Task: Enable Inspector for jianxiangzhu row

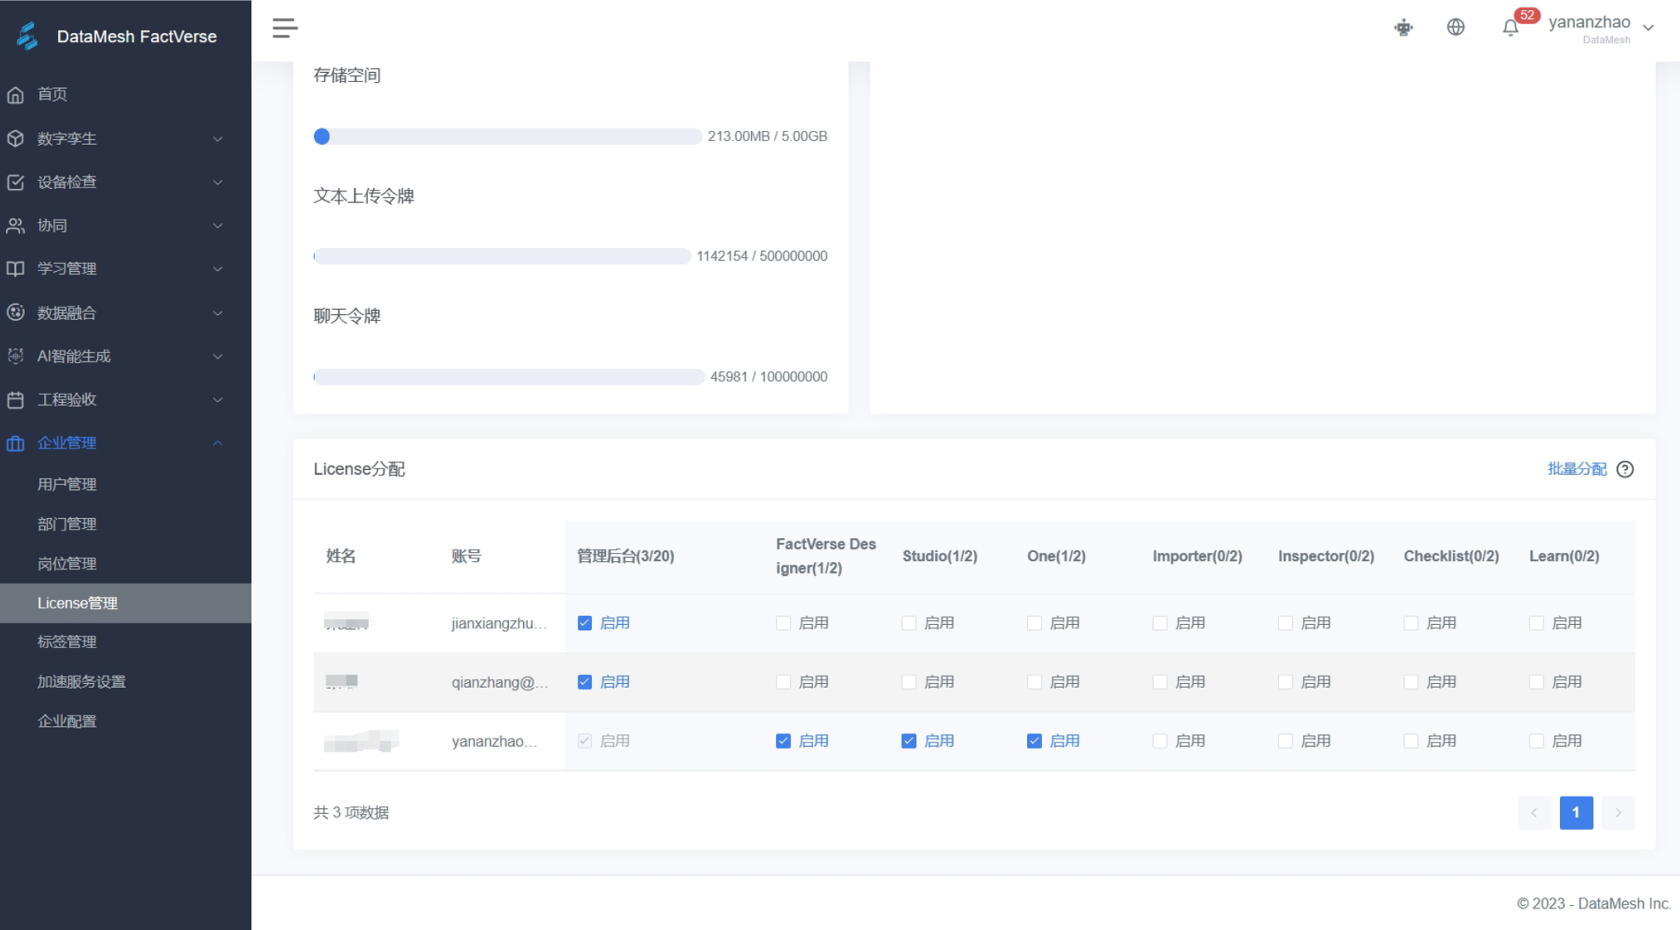Action: [1285, 623]
